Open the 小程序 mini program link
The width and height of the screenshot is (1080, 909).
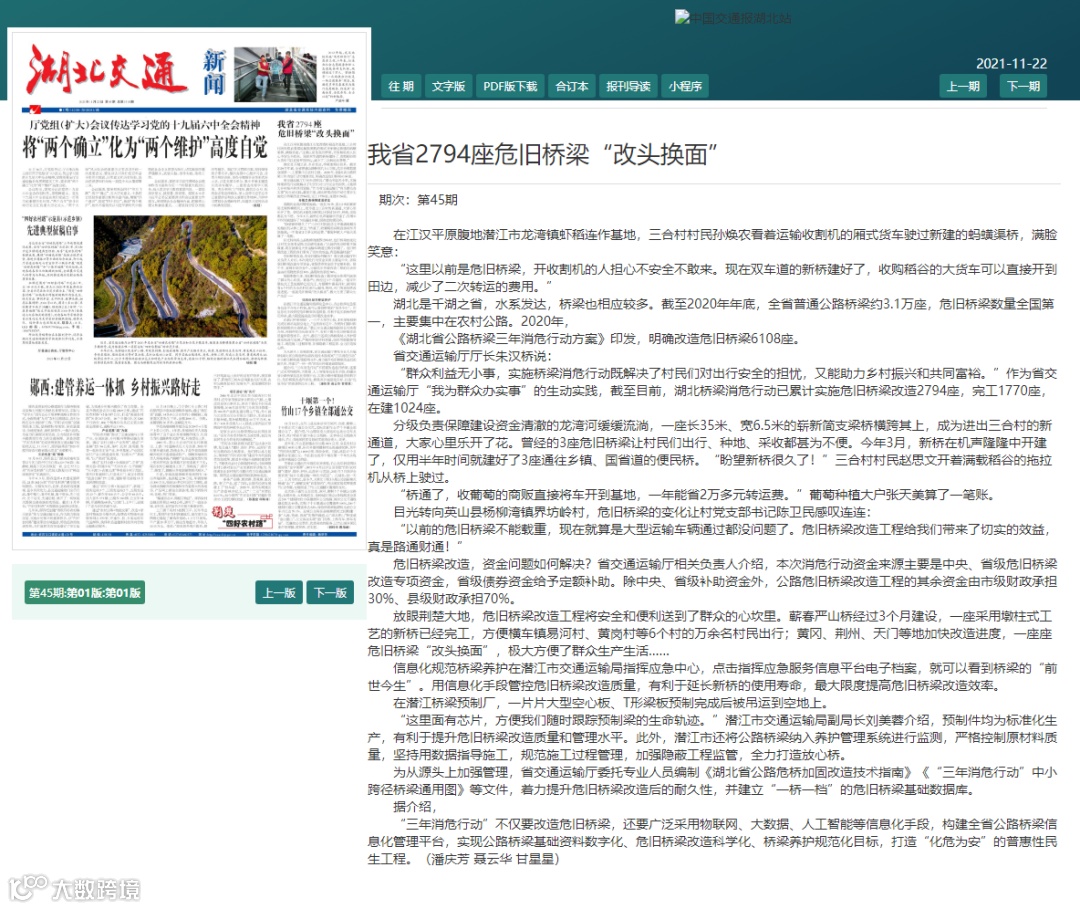coord(685,86)
